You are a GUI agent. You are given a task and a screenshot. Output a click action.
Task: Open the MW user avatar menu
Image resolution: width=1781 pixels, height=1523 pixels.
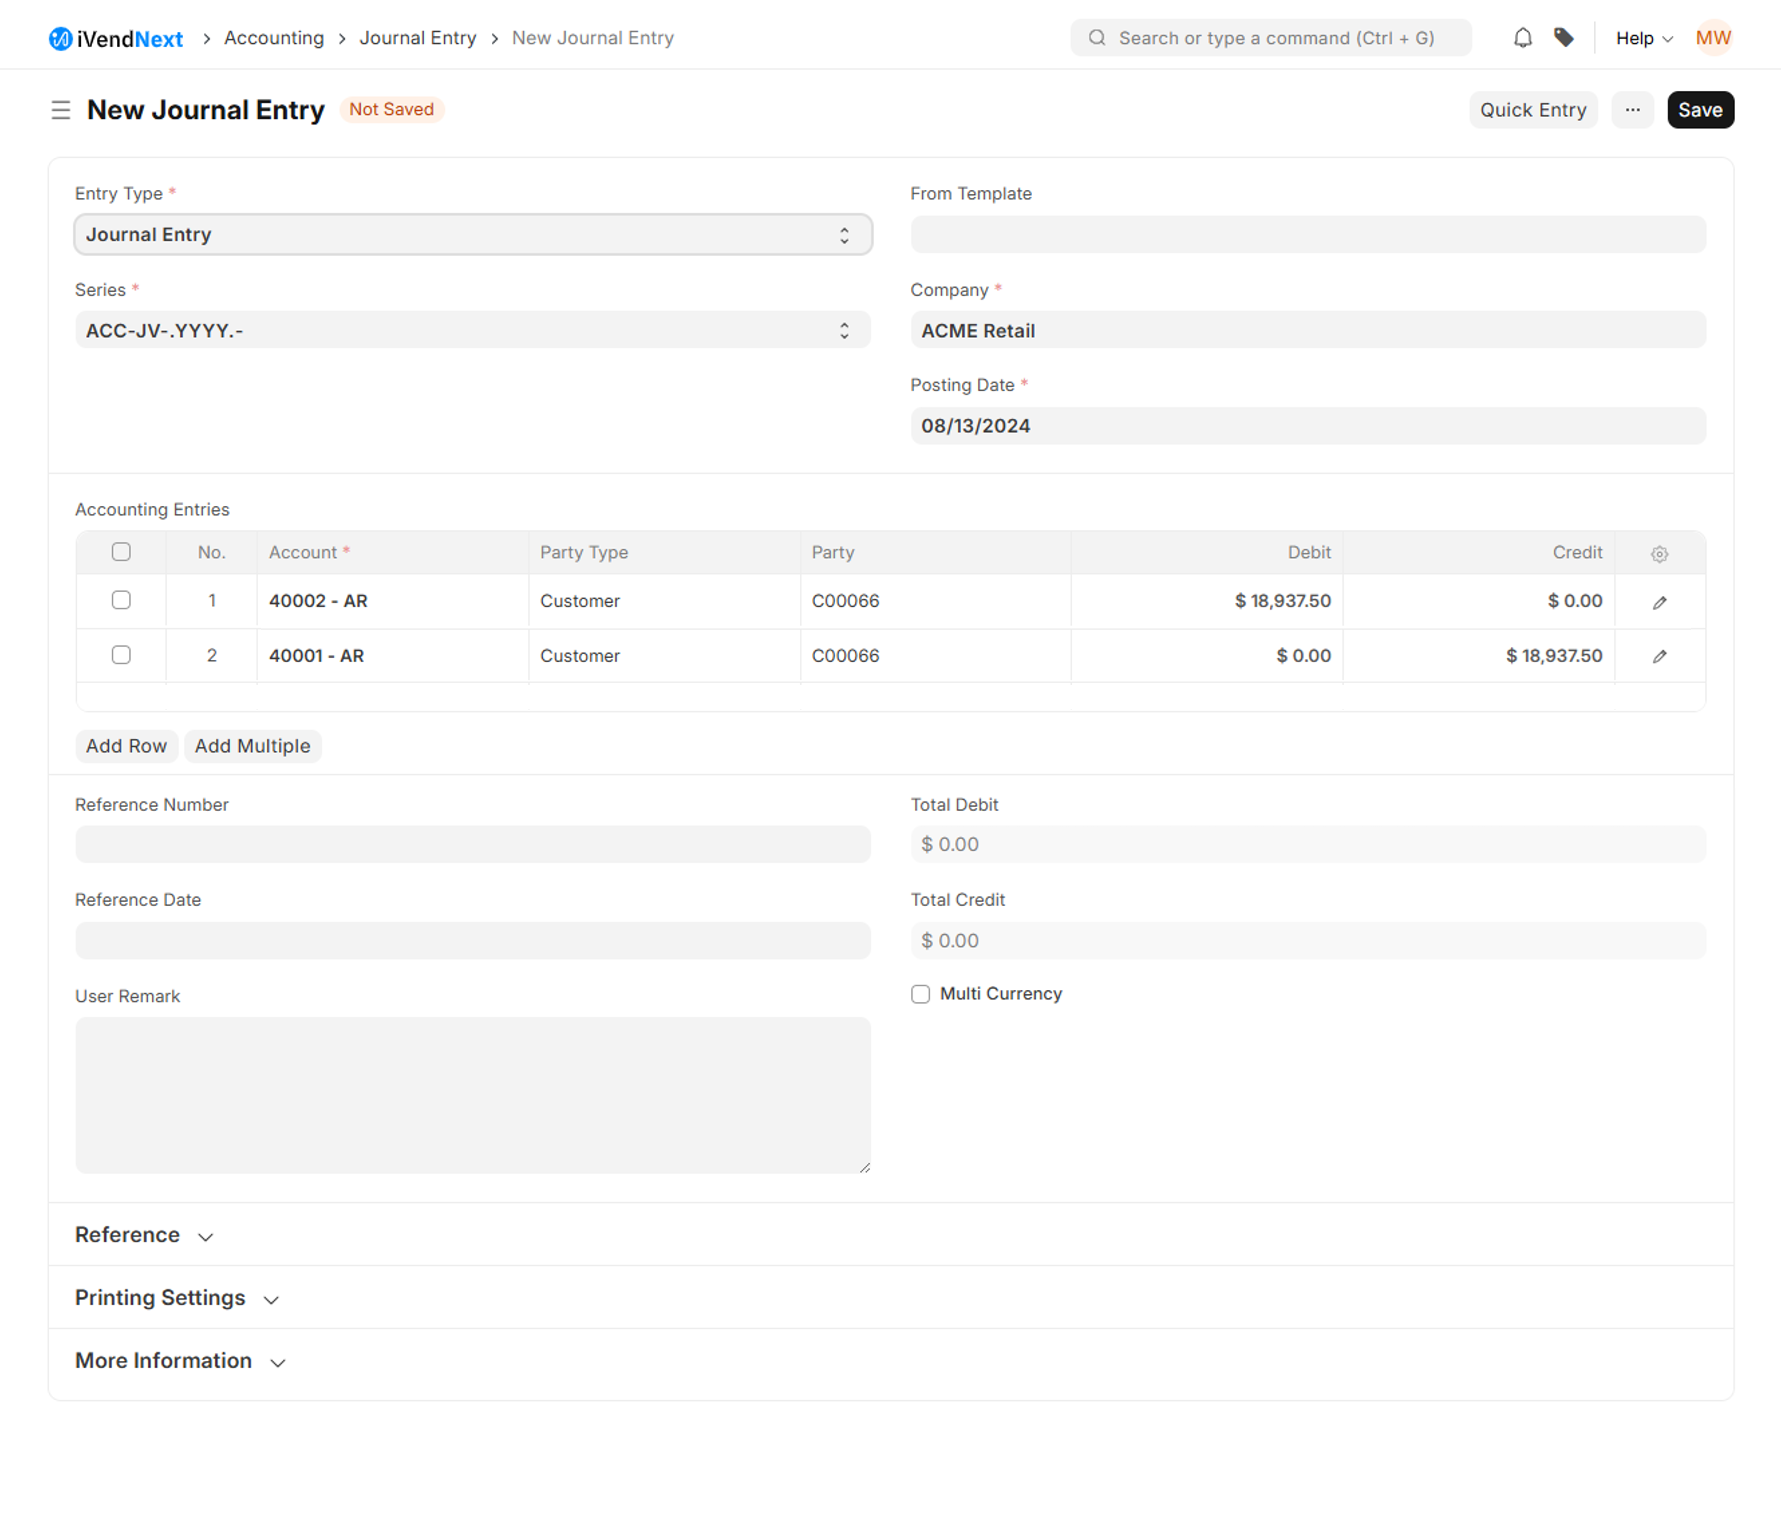pos(1713,38)
